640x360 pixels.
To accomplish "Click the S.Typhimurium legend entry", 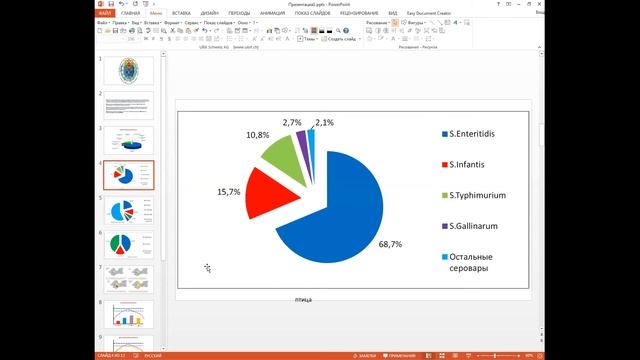I will 474,196.
